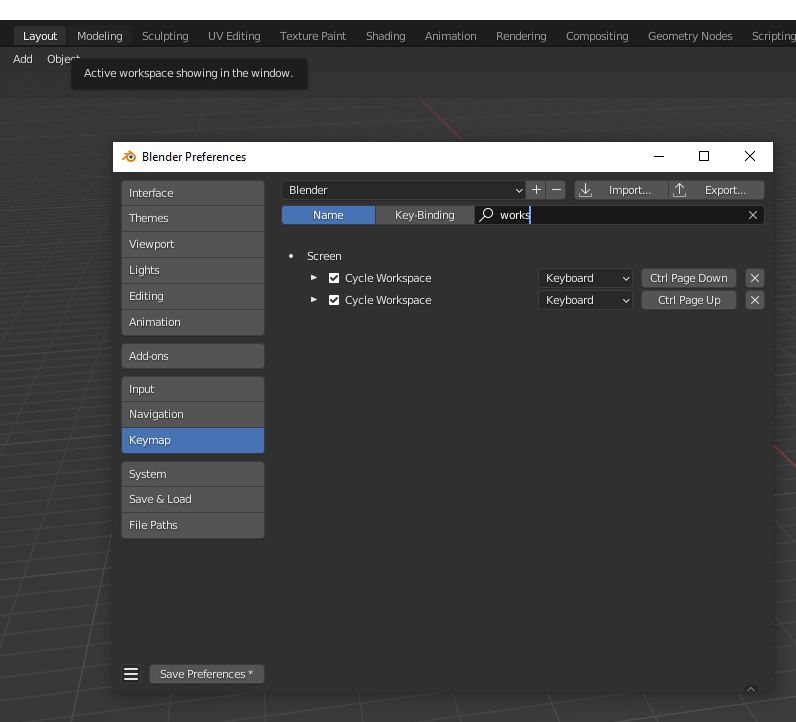Open the UV Editing workspace tab

click(234, 36)
